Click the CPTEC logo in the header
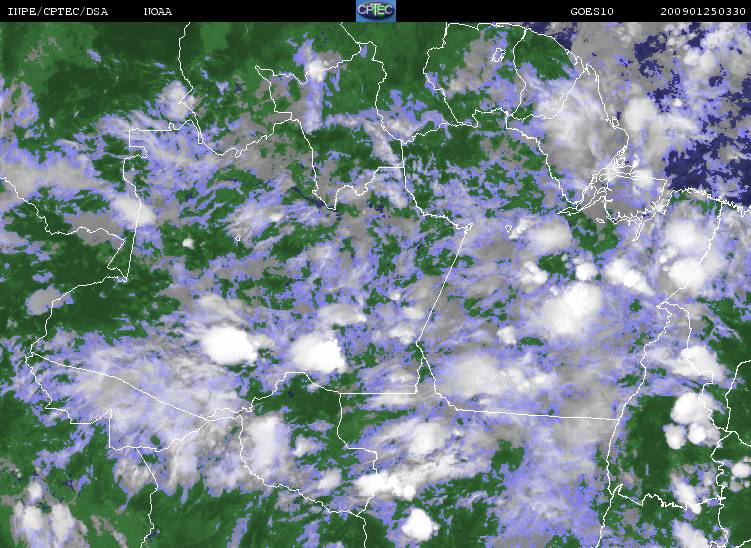The width and height of the screenshot is (751, 548). (x=376, y=11)
